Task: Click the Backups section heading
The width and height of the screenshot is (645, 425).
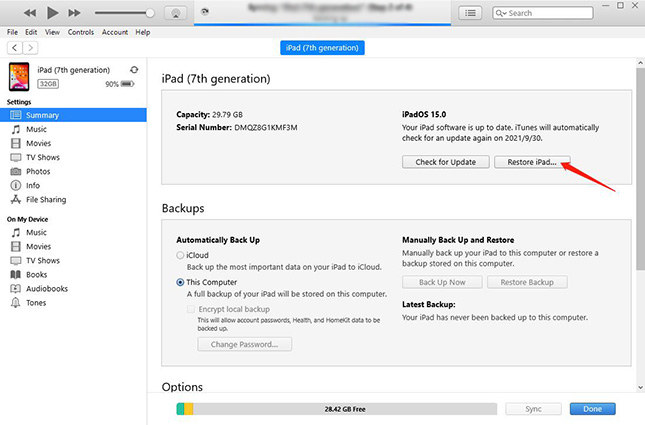Action: 183,208
